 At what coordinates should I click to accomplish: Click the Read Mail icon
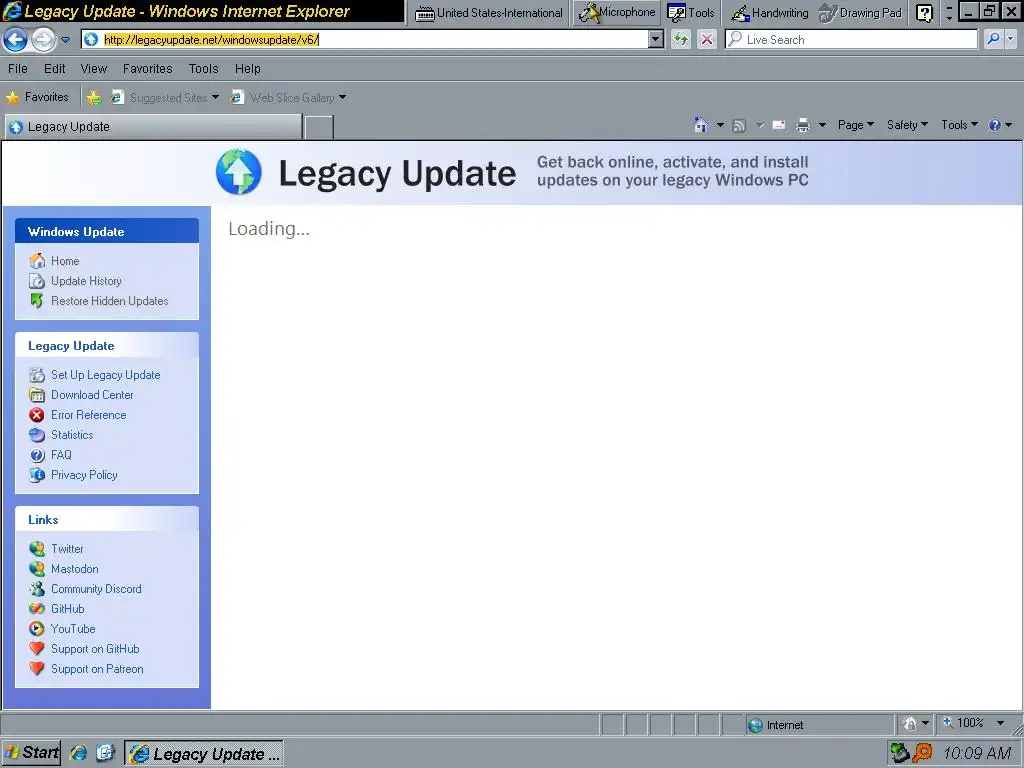click(778, 125)
